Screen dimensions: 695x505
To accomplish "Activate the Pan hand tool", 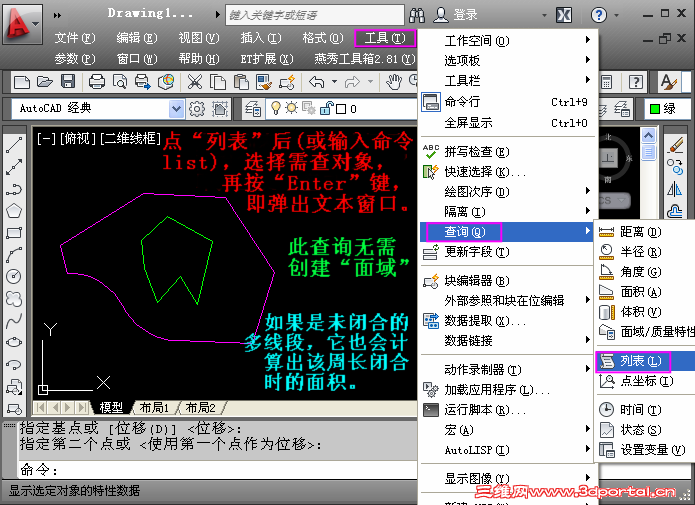I will point(394,82).
